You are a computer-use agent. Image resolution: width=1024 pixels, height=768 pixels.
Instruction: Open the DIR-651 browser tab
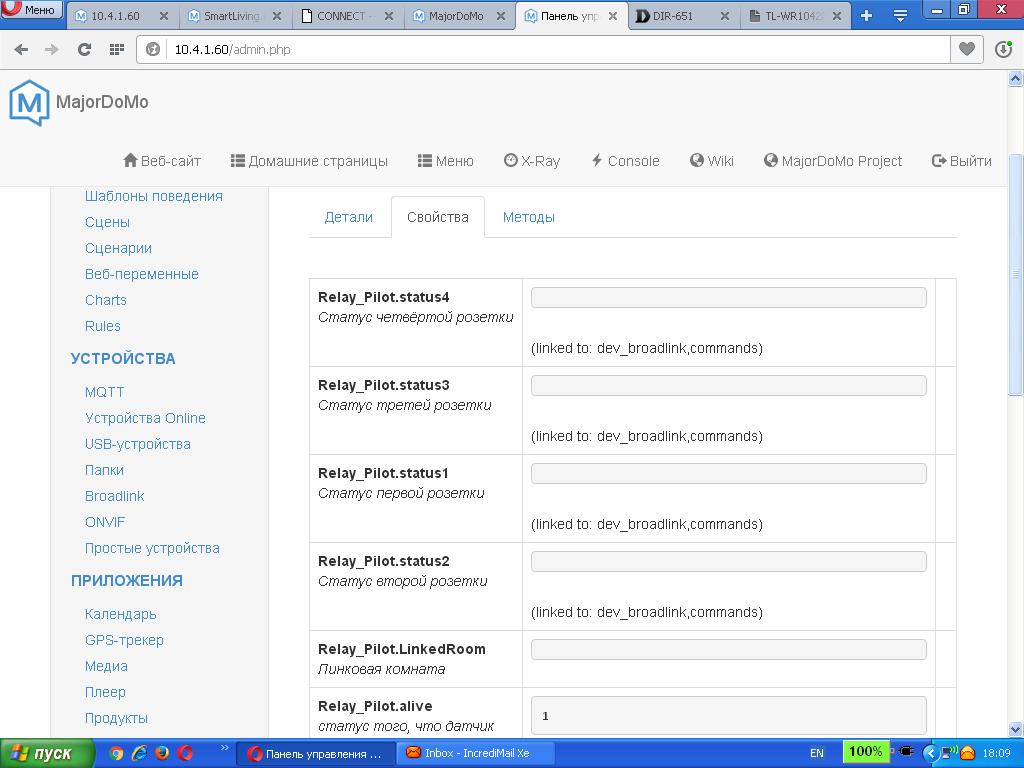click(x=682, y=16)
